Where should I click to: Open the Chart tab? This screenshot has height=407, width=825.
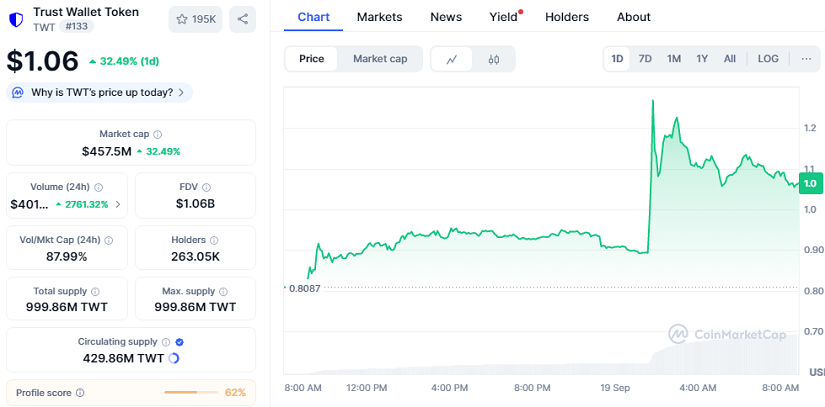(x=314, y=17)
